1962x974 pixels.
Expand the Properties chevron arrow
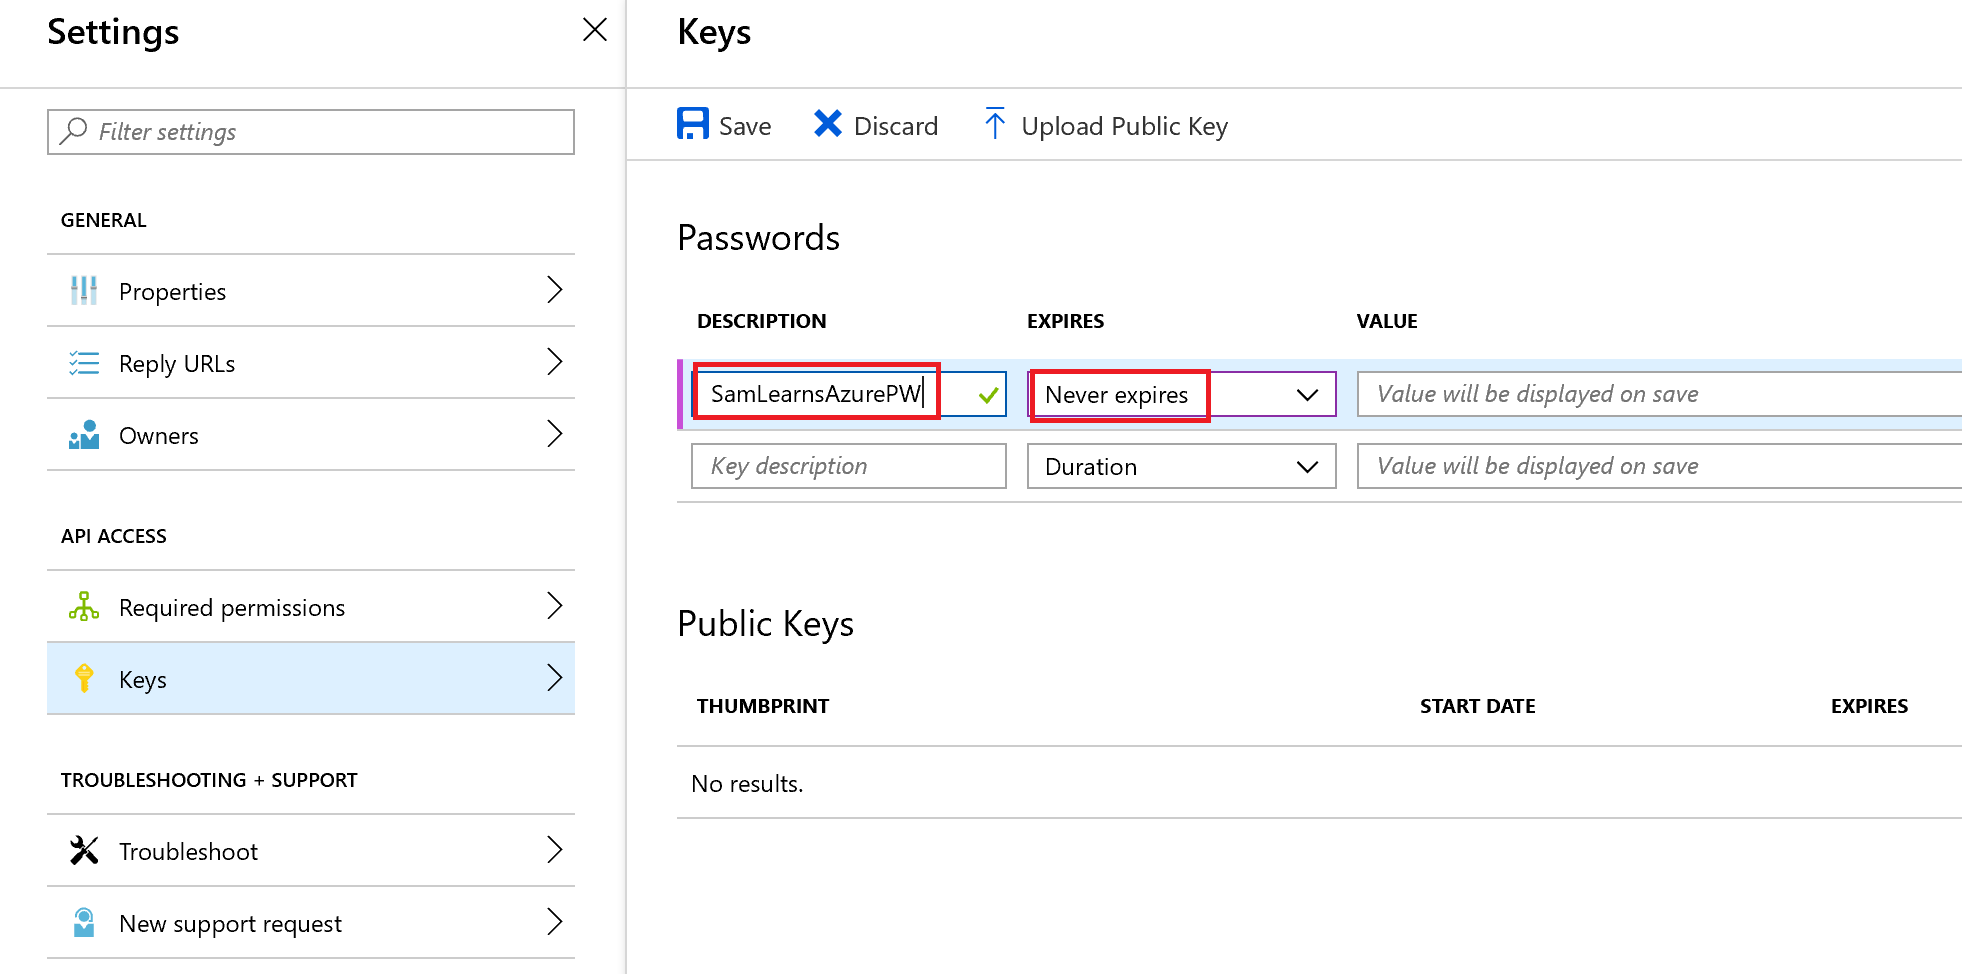[x=555, y=290]
